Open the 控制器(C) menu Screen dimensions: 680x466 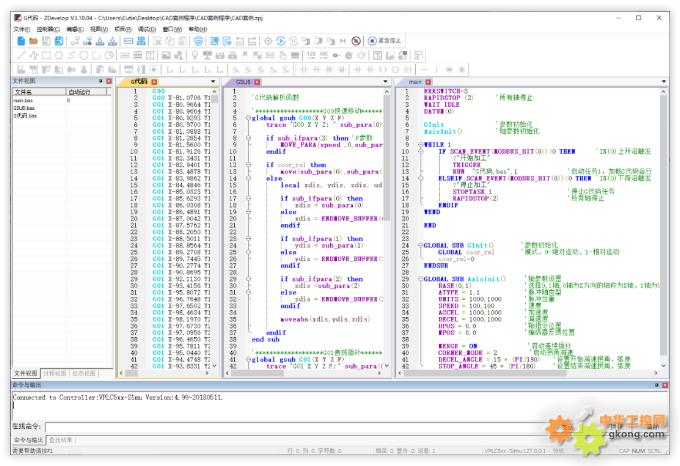click(48, 29)
